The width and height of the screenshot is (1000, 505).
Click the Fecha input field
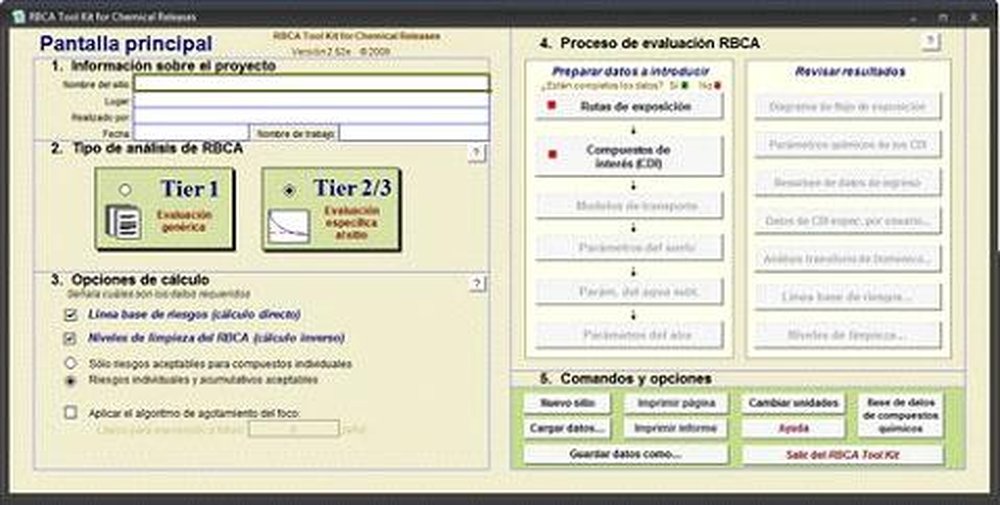click(191, 133)
